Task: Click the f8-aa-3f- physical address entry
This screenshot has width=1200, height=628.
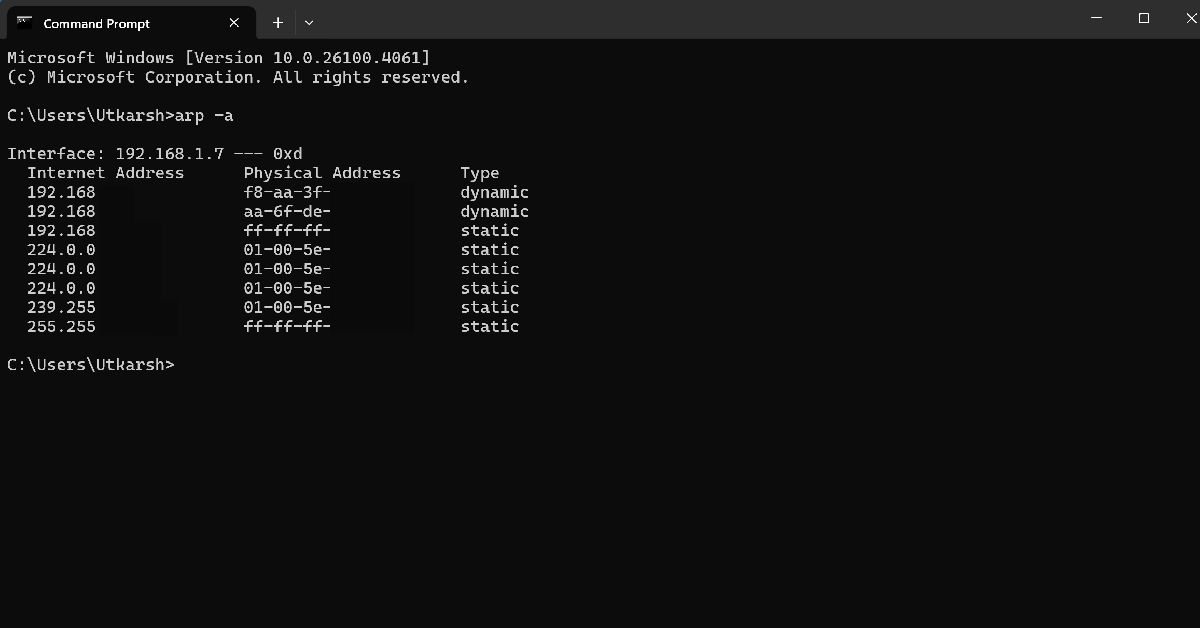Action: coord(287,192)
